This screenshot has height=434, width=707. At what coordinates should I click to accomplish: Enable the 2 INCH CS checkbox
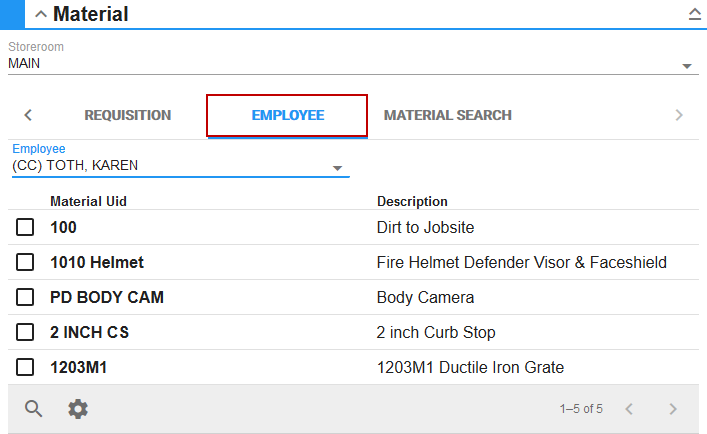click(x=25, y=333)
